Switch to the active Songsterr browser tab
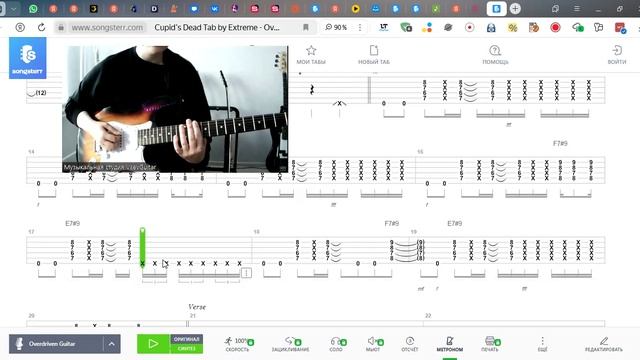Screen dimensions: 640x360 point(496,9)
